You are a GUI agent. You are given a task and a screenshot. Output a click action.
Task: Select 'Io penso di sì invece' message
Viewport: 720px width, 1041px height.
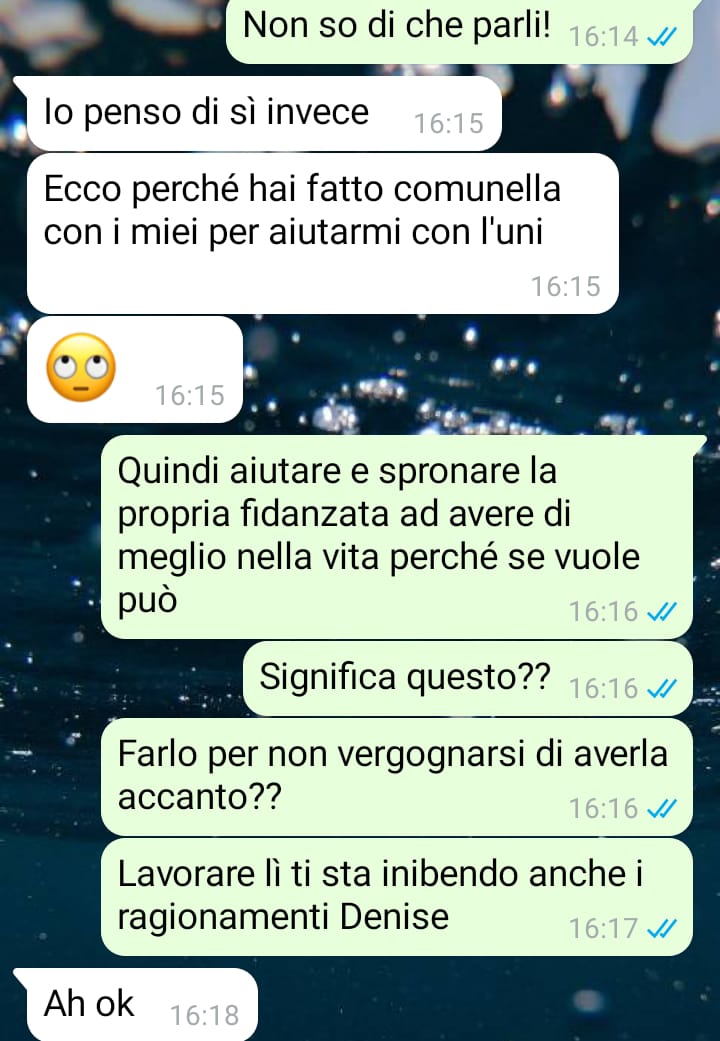pos(264,114)
